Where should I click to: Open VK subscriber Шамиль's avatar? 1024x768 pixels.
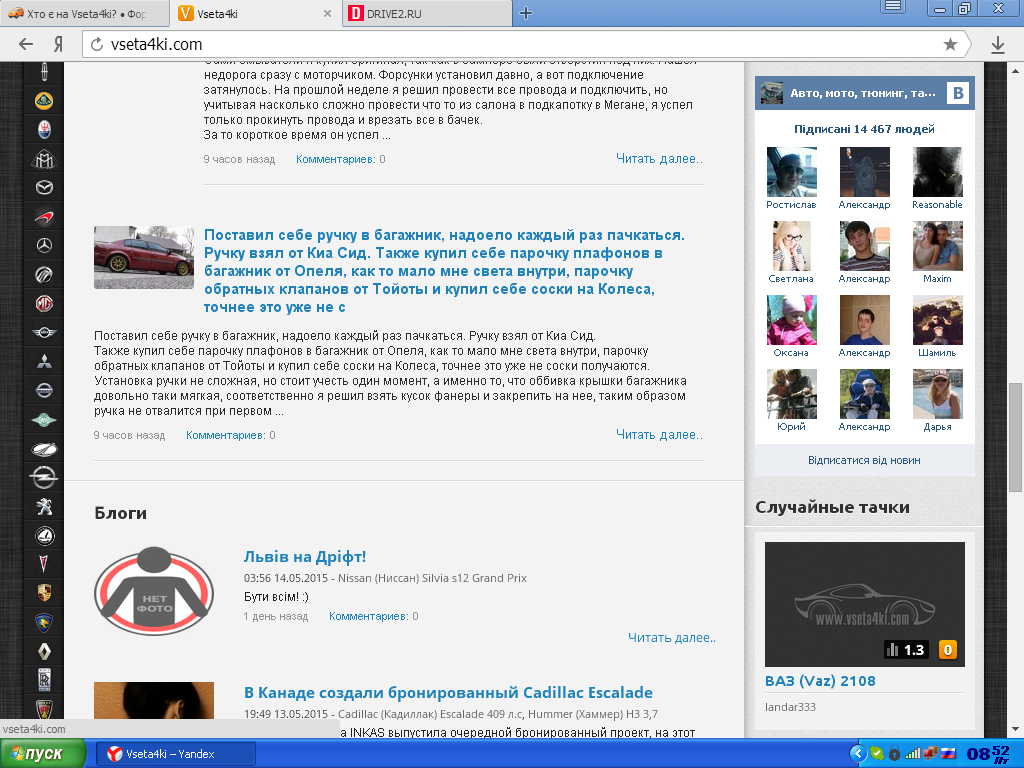tap(937, 320)
